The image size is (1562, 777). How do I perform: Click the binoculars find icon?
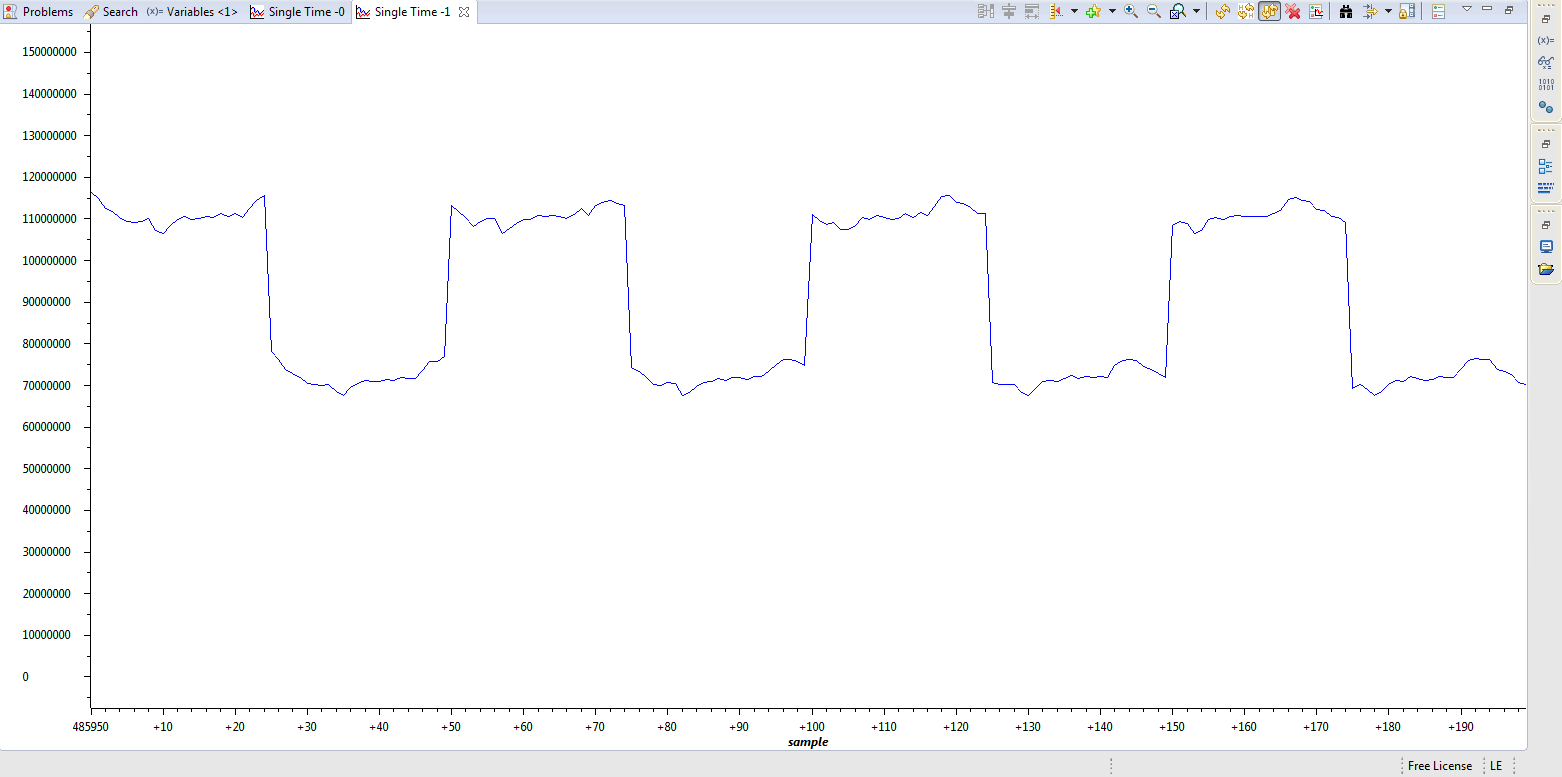pos(1346,11)
